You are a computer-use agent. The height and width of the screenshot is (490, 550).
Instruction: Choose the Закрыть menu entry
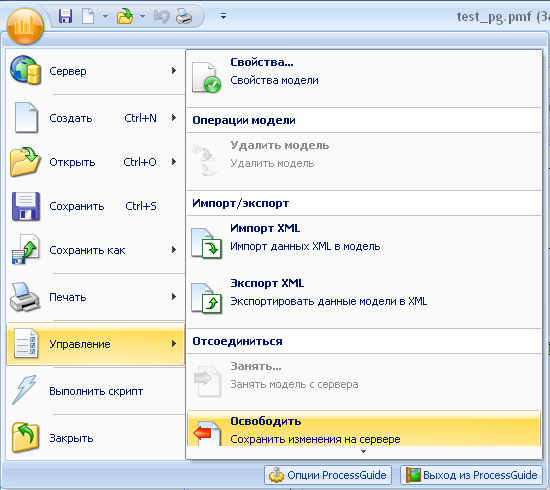(95, 438)
